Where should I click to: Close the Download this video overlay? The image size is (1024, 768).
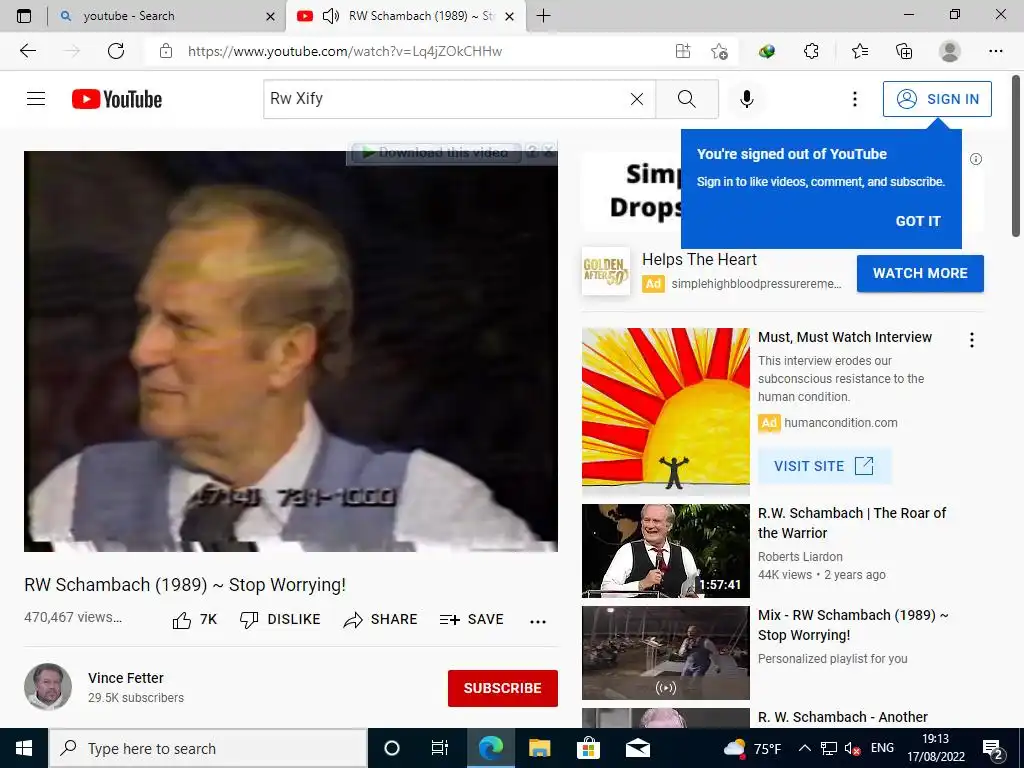549,152
